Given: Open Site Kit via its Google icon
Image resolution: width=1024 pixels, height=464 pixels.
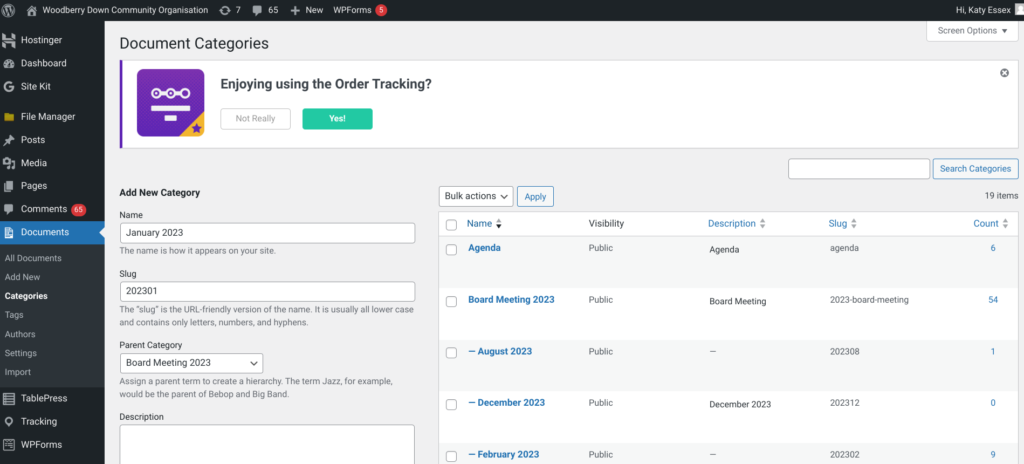Looking at the screenshot, I should pos(9,87).
